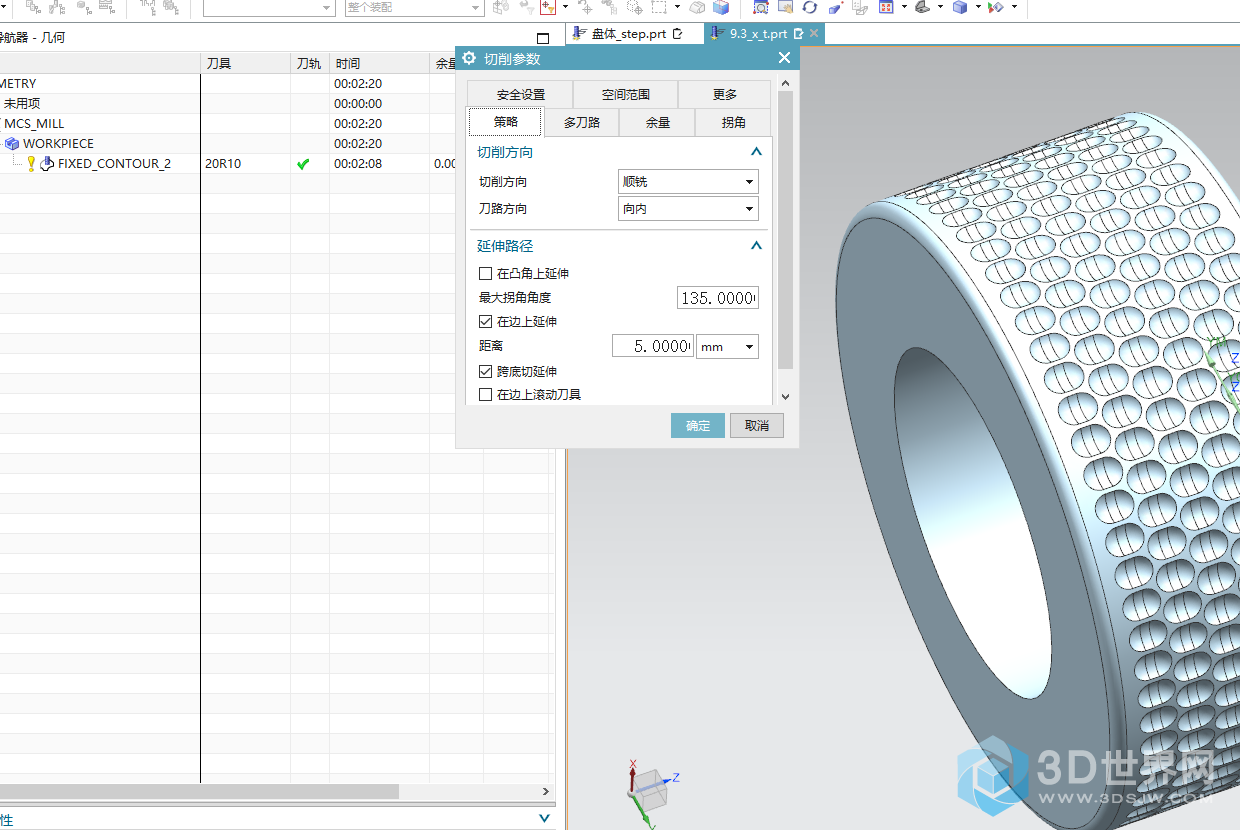The image size is (1240, 830).
Task: Click 刀具 column header
Action: [245, 64]
